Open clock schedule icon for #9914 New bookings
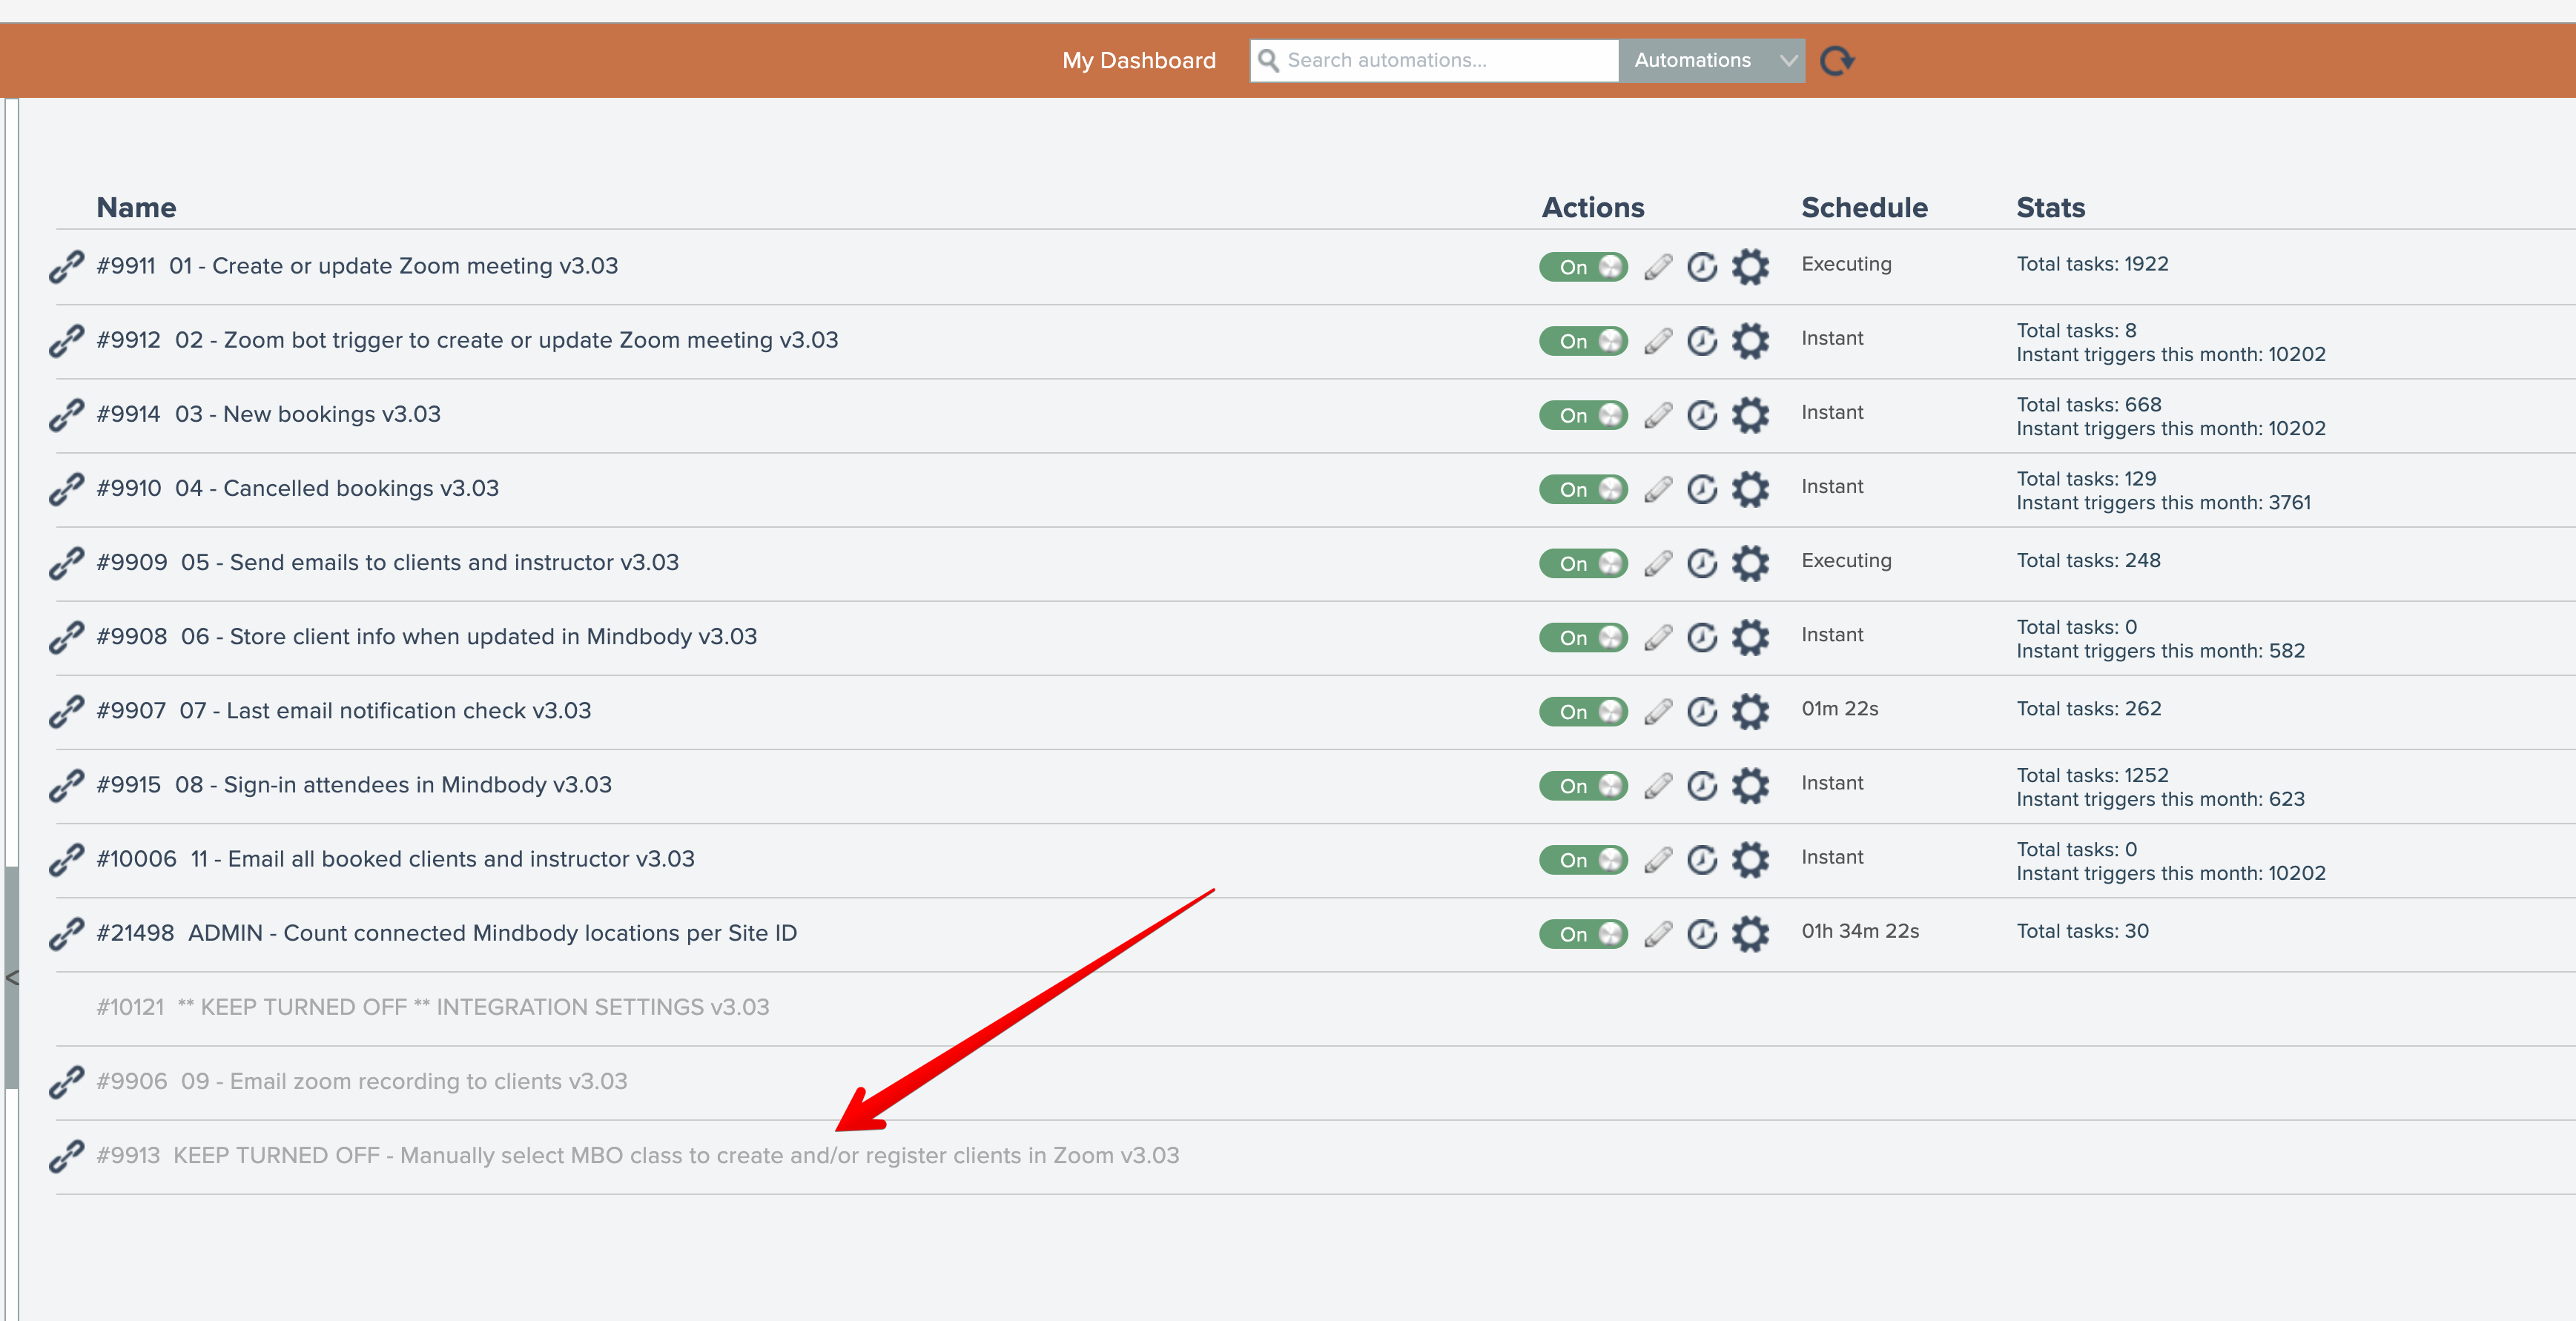2576x1321 pixels. point(1702,415)
